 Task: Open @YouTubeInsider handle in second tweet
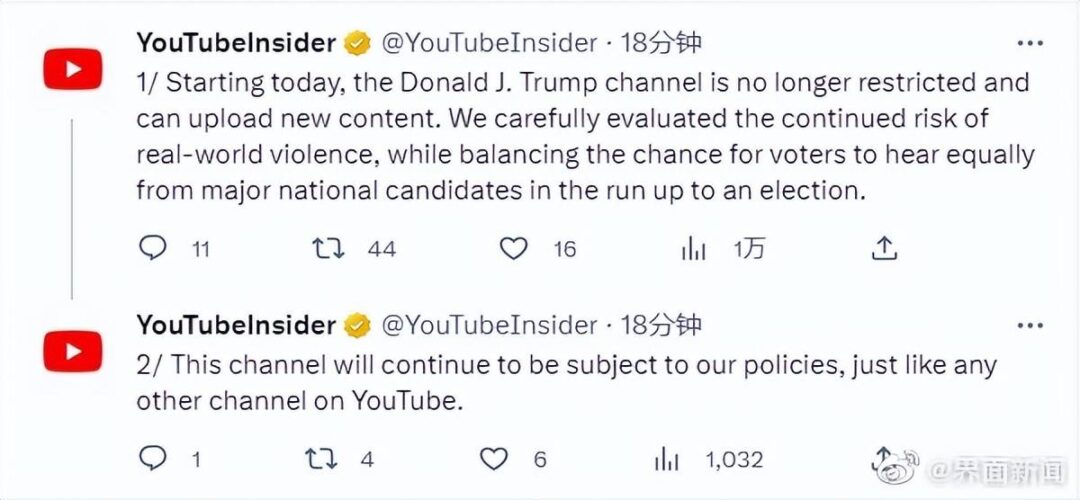click(489, 325)
